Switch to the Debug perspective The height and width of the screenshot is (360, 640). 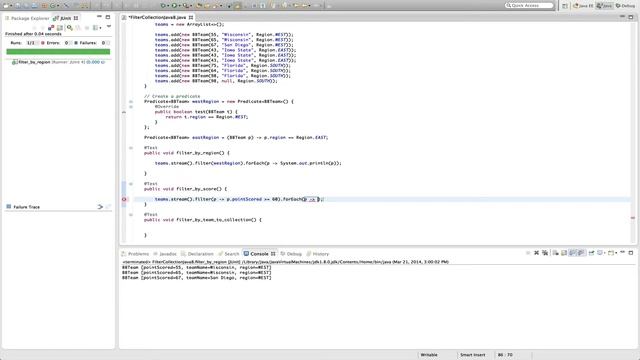[x=625, y=6]
